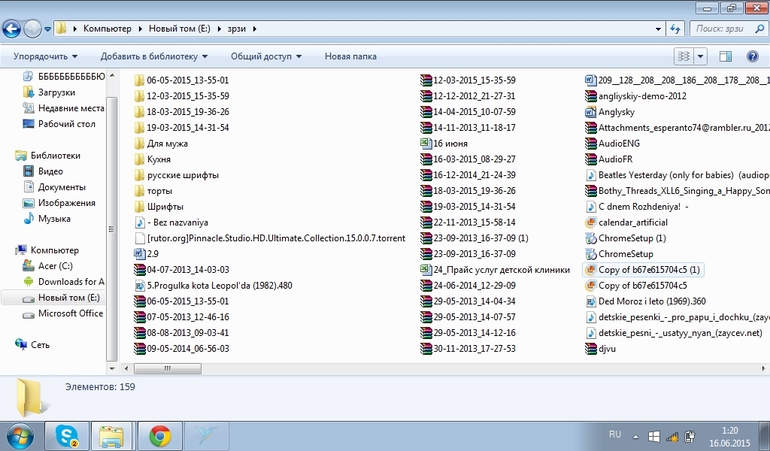Open the Загрузки folder in sidebar
The height and width of the screenshot is (451, 770).
57,92
